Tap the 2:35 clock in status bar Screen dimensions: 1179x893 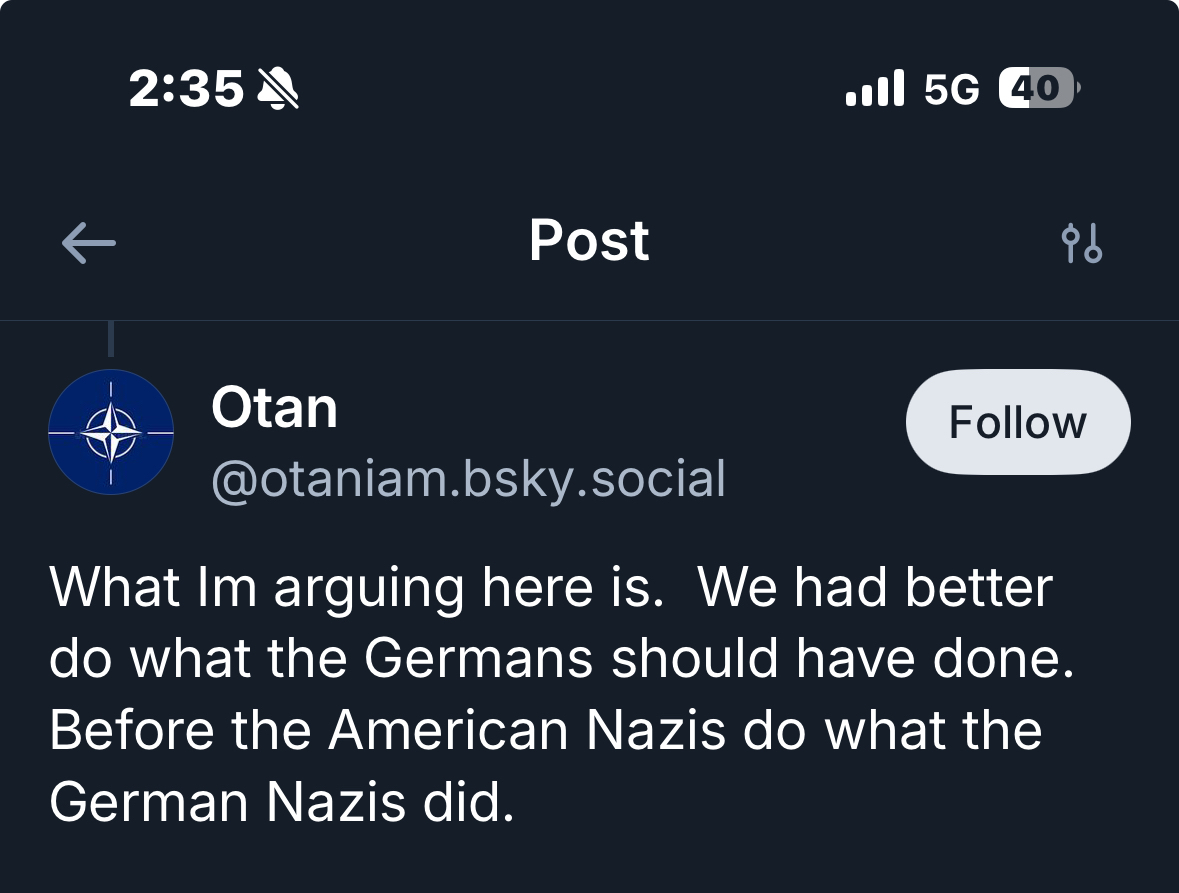click(x=186, y=90)
